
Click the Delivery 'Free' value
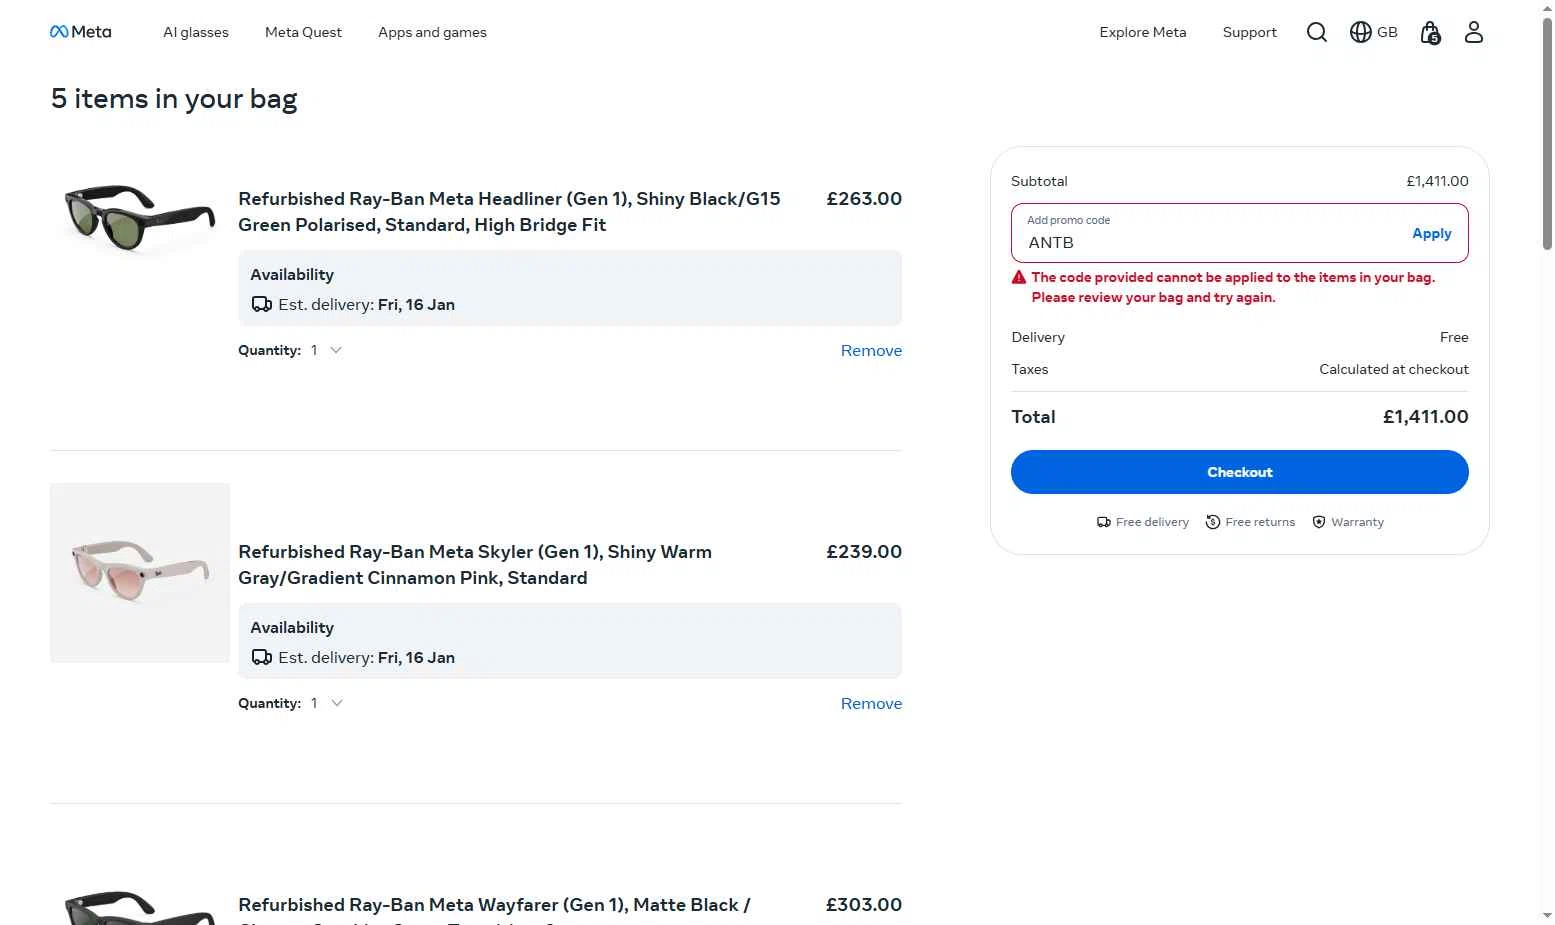click(1454, 337)
